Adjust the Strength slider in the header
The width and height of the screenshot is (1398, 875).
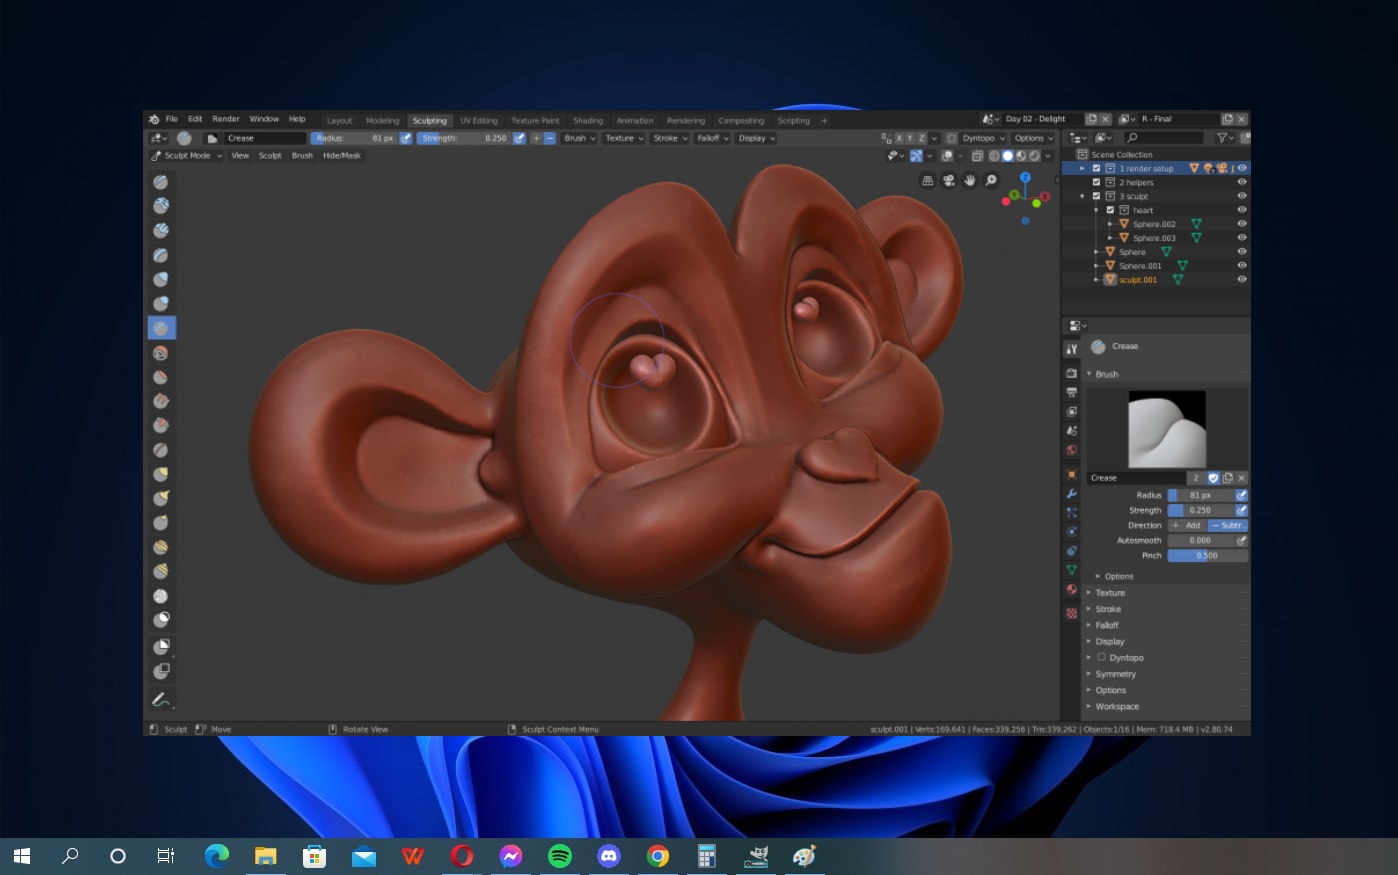(x=464, y=138)
